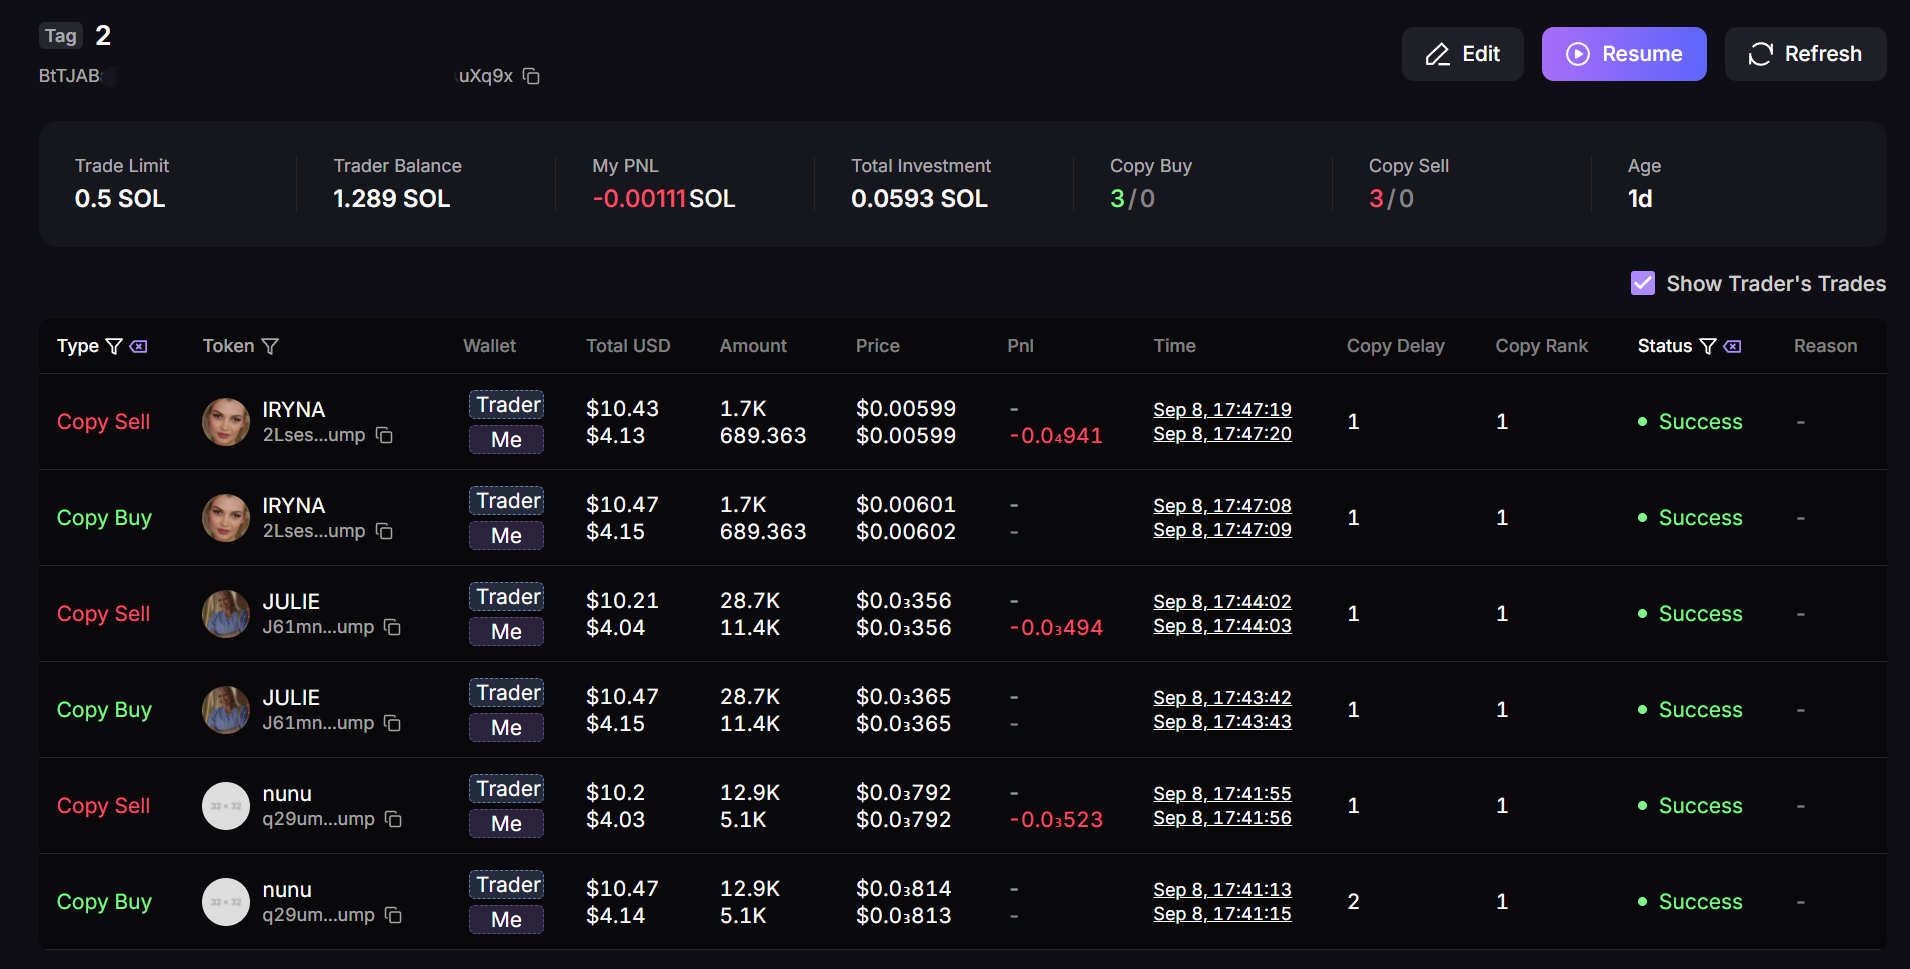Click the Tag label badge
The image size is (1910, 969).
pyautogui.click(x=61, y=36)
